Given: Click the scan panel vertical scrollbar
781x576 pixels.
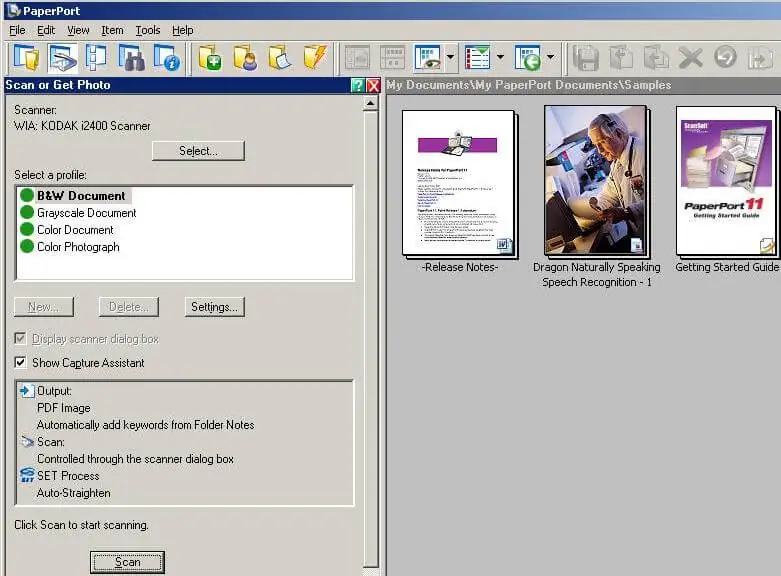Looking at the screenshot, I should tap(372, 330).
